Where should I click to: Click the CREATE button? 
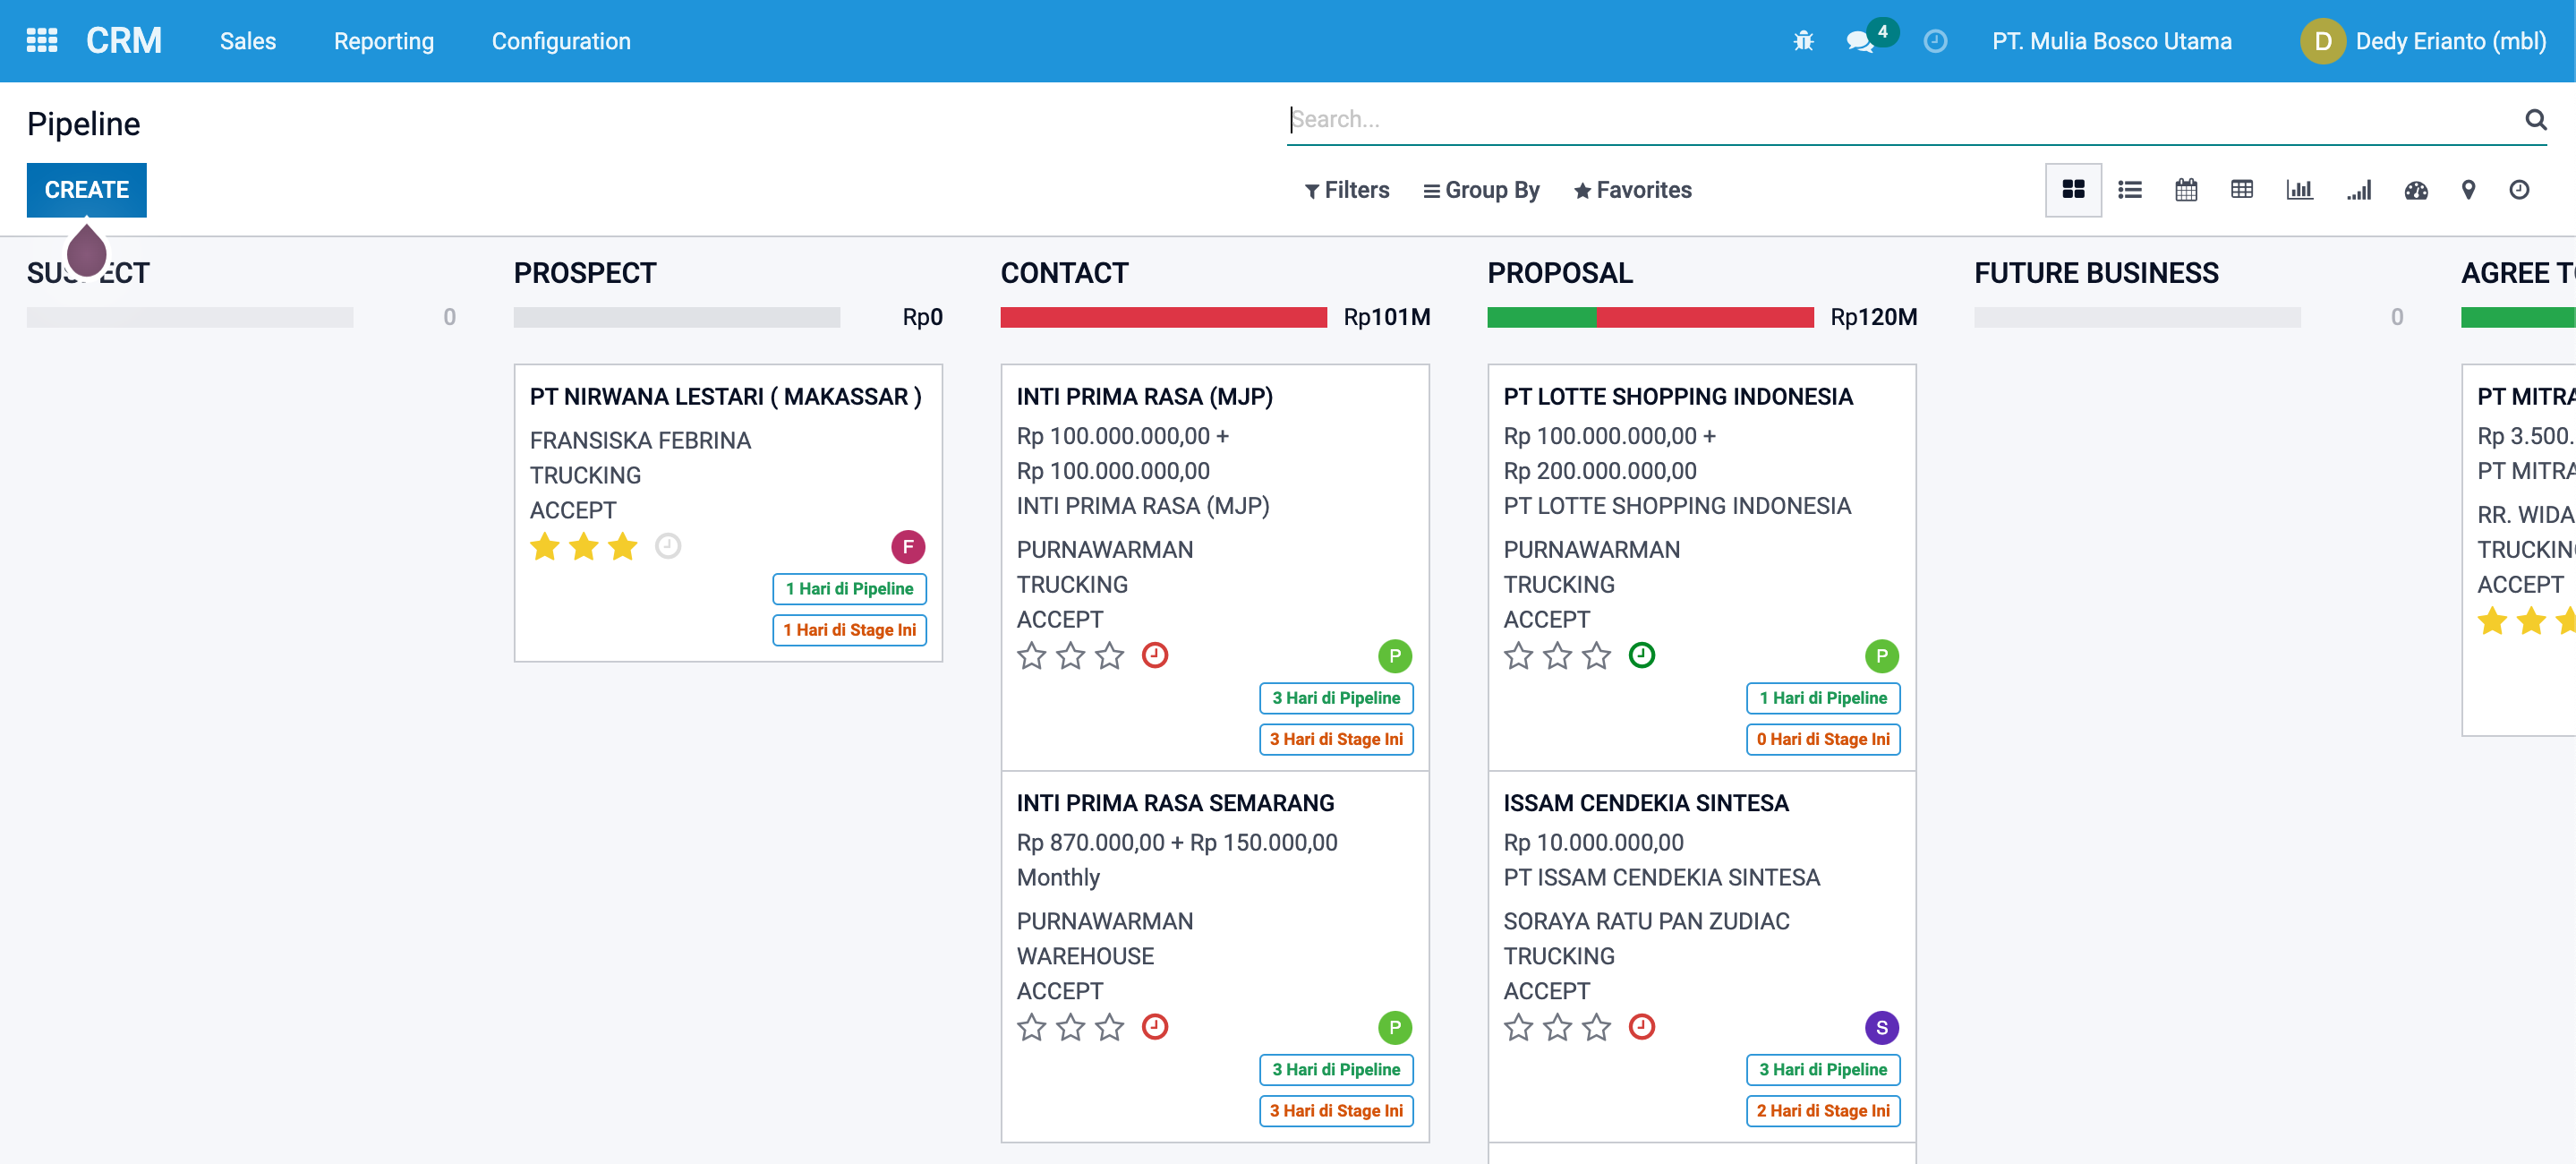point(87,190)
